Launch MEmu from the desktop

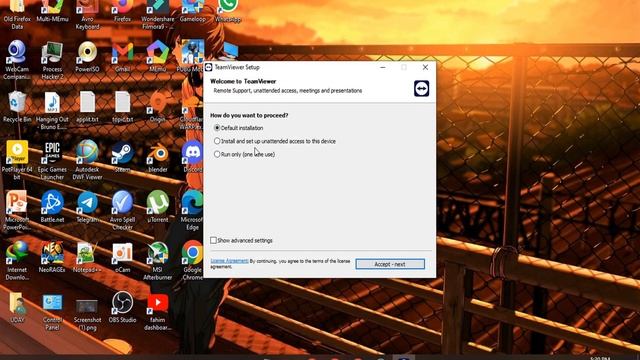coord(158,56)
